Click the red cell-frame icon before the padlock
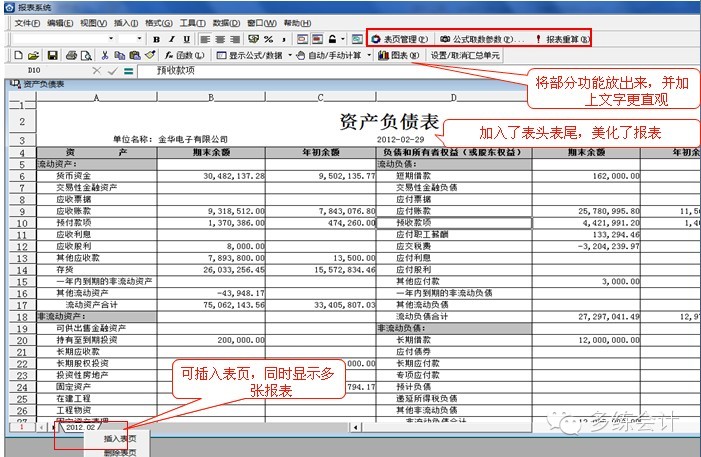 (317, 39)
